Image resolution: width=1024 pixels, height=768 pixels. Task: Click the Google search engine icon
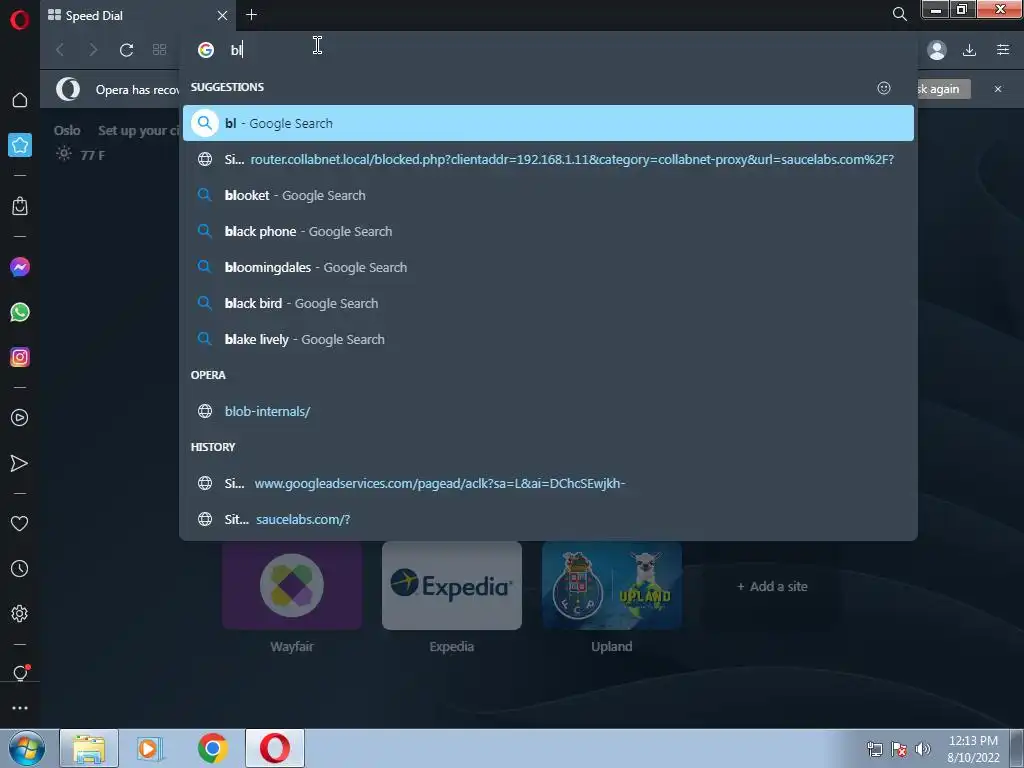(206, 50)
